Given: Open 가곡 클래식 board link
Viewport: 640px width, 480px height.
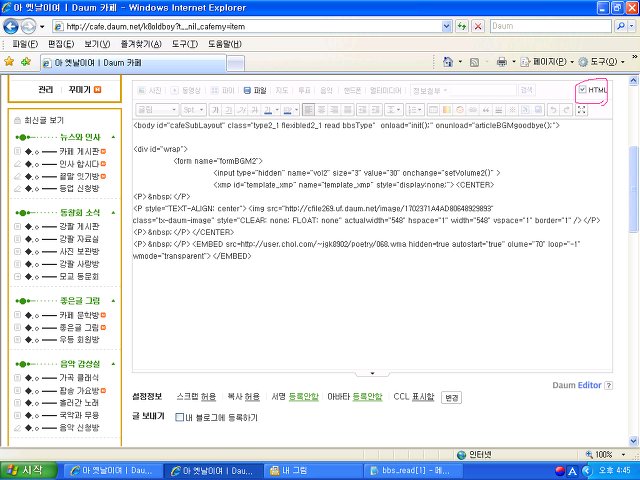Looking at the screenshot, I should (x=79, y=378).
